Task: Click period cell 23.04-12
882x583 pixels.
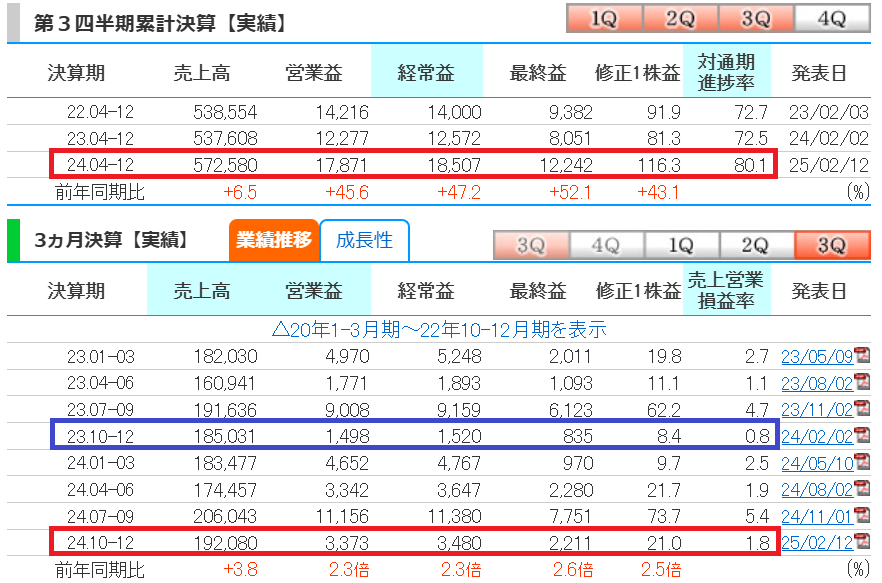Action: (100, 138)
